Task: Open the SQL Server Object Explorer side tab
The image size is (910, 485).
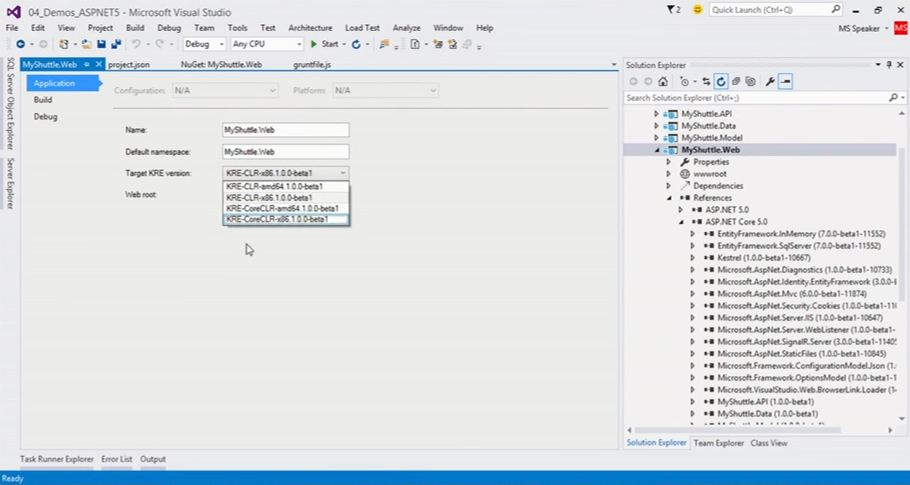Action: click(x=9, y=103)
